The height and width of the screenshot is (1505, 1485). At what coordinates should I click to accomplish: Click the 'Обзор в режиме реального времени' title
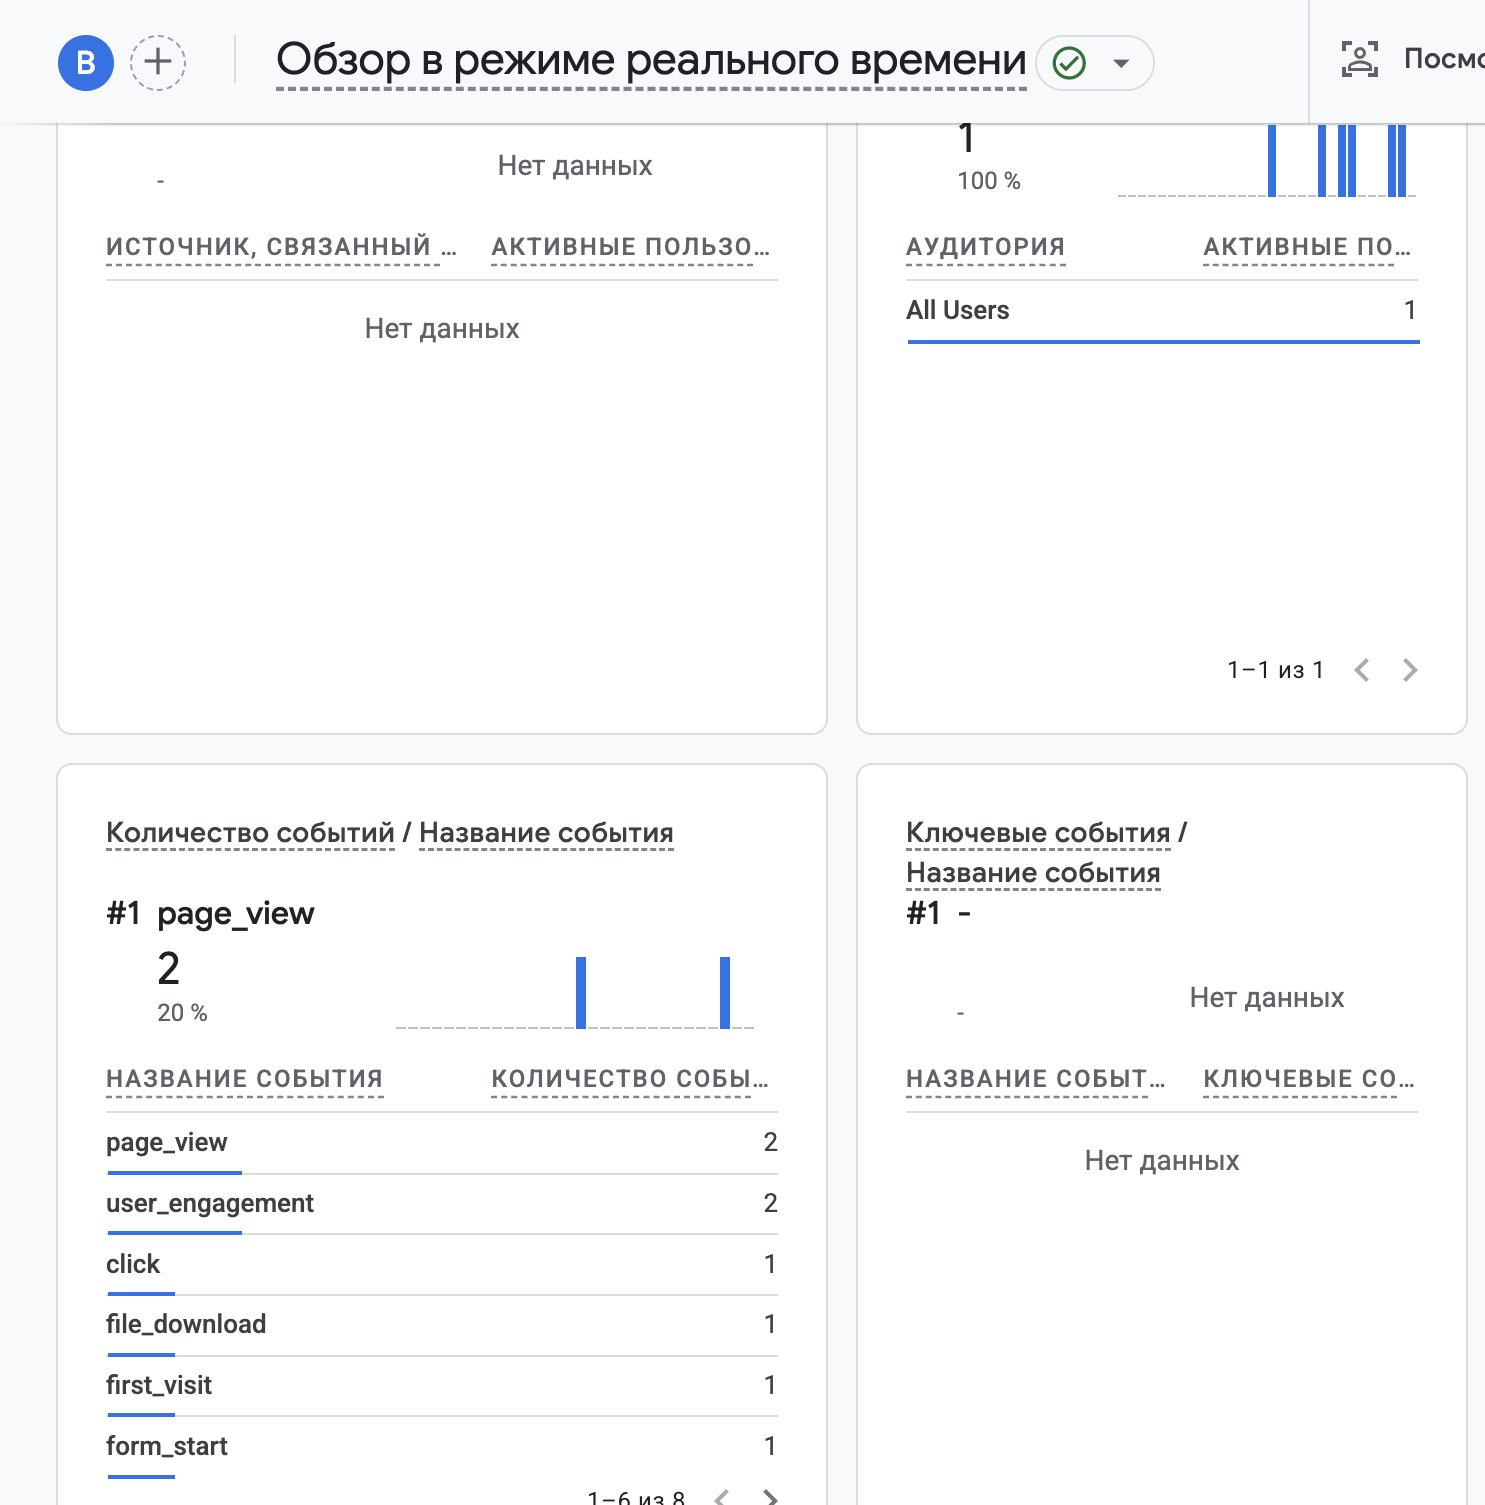[x=651, y=60]
